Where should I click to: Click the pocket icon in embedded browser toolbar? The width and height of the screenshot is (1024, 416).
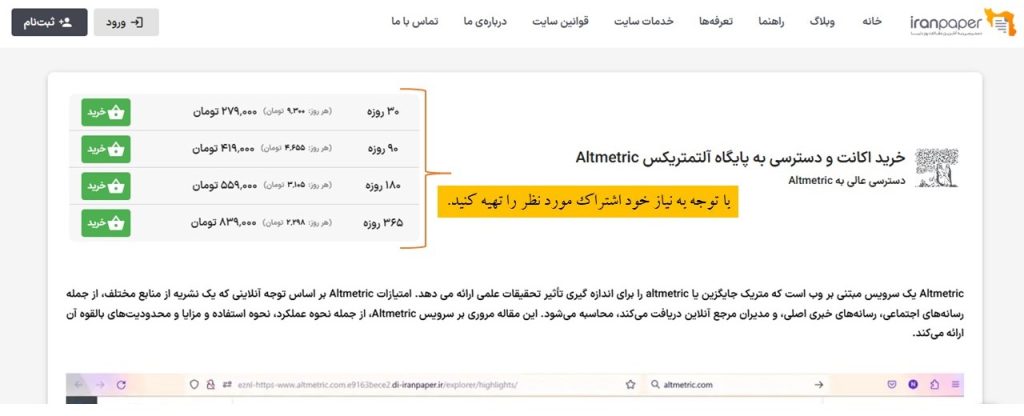[x=891, y=385]
